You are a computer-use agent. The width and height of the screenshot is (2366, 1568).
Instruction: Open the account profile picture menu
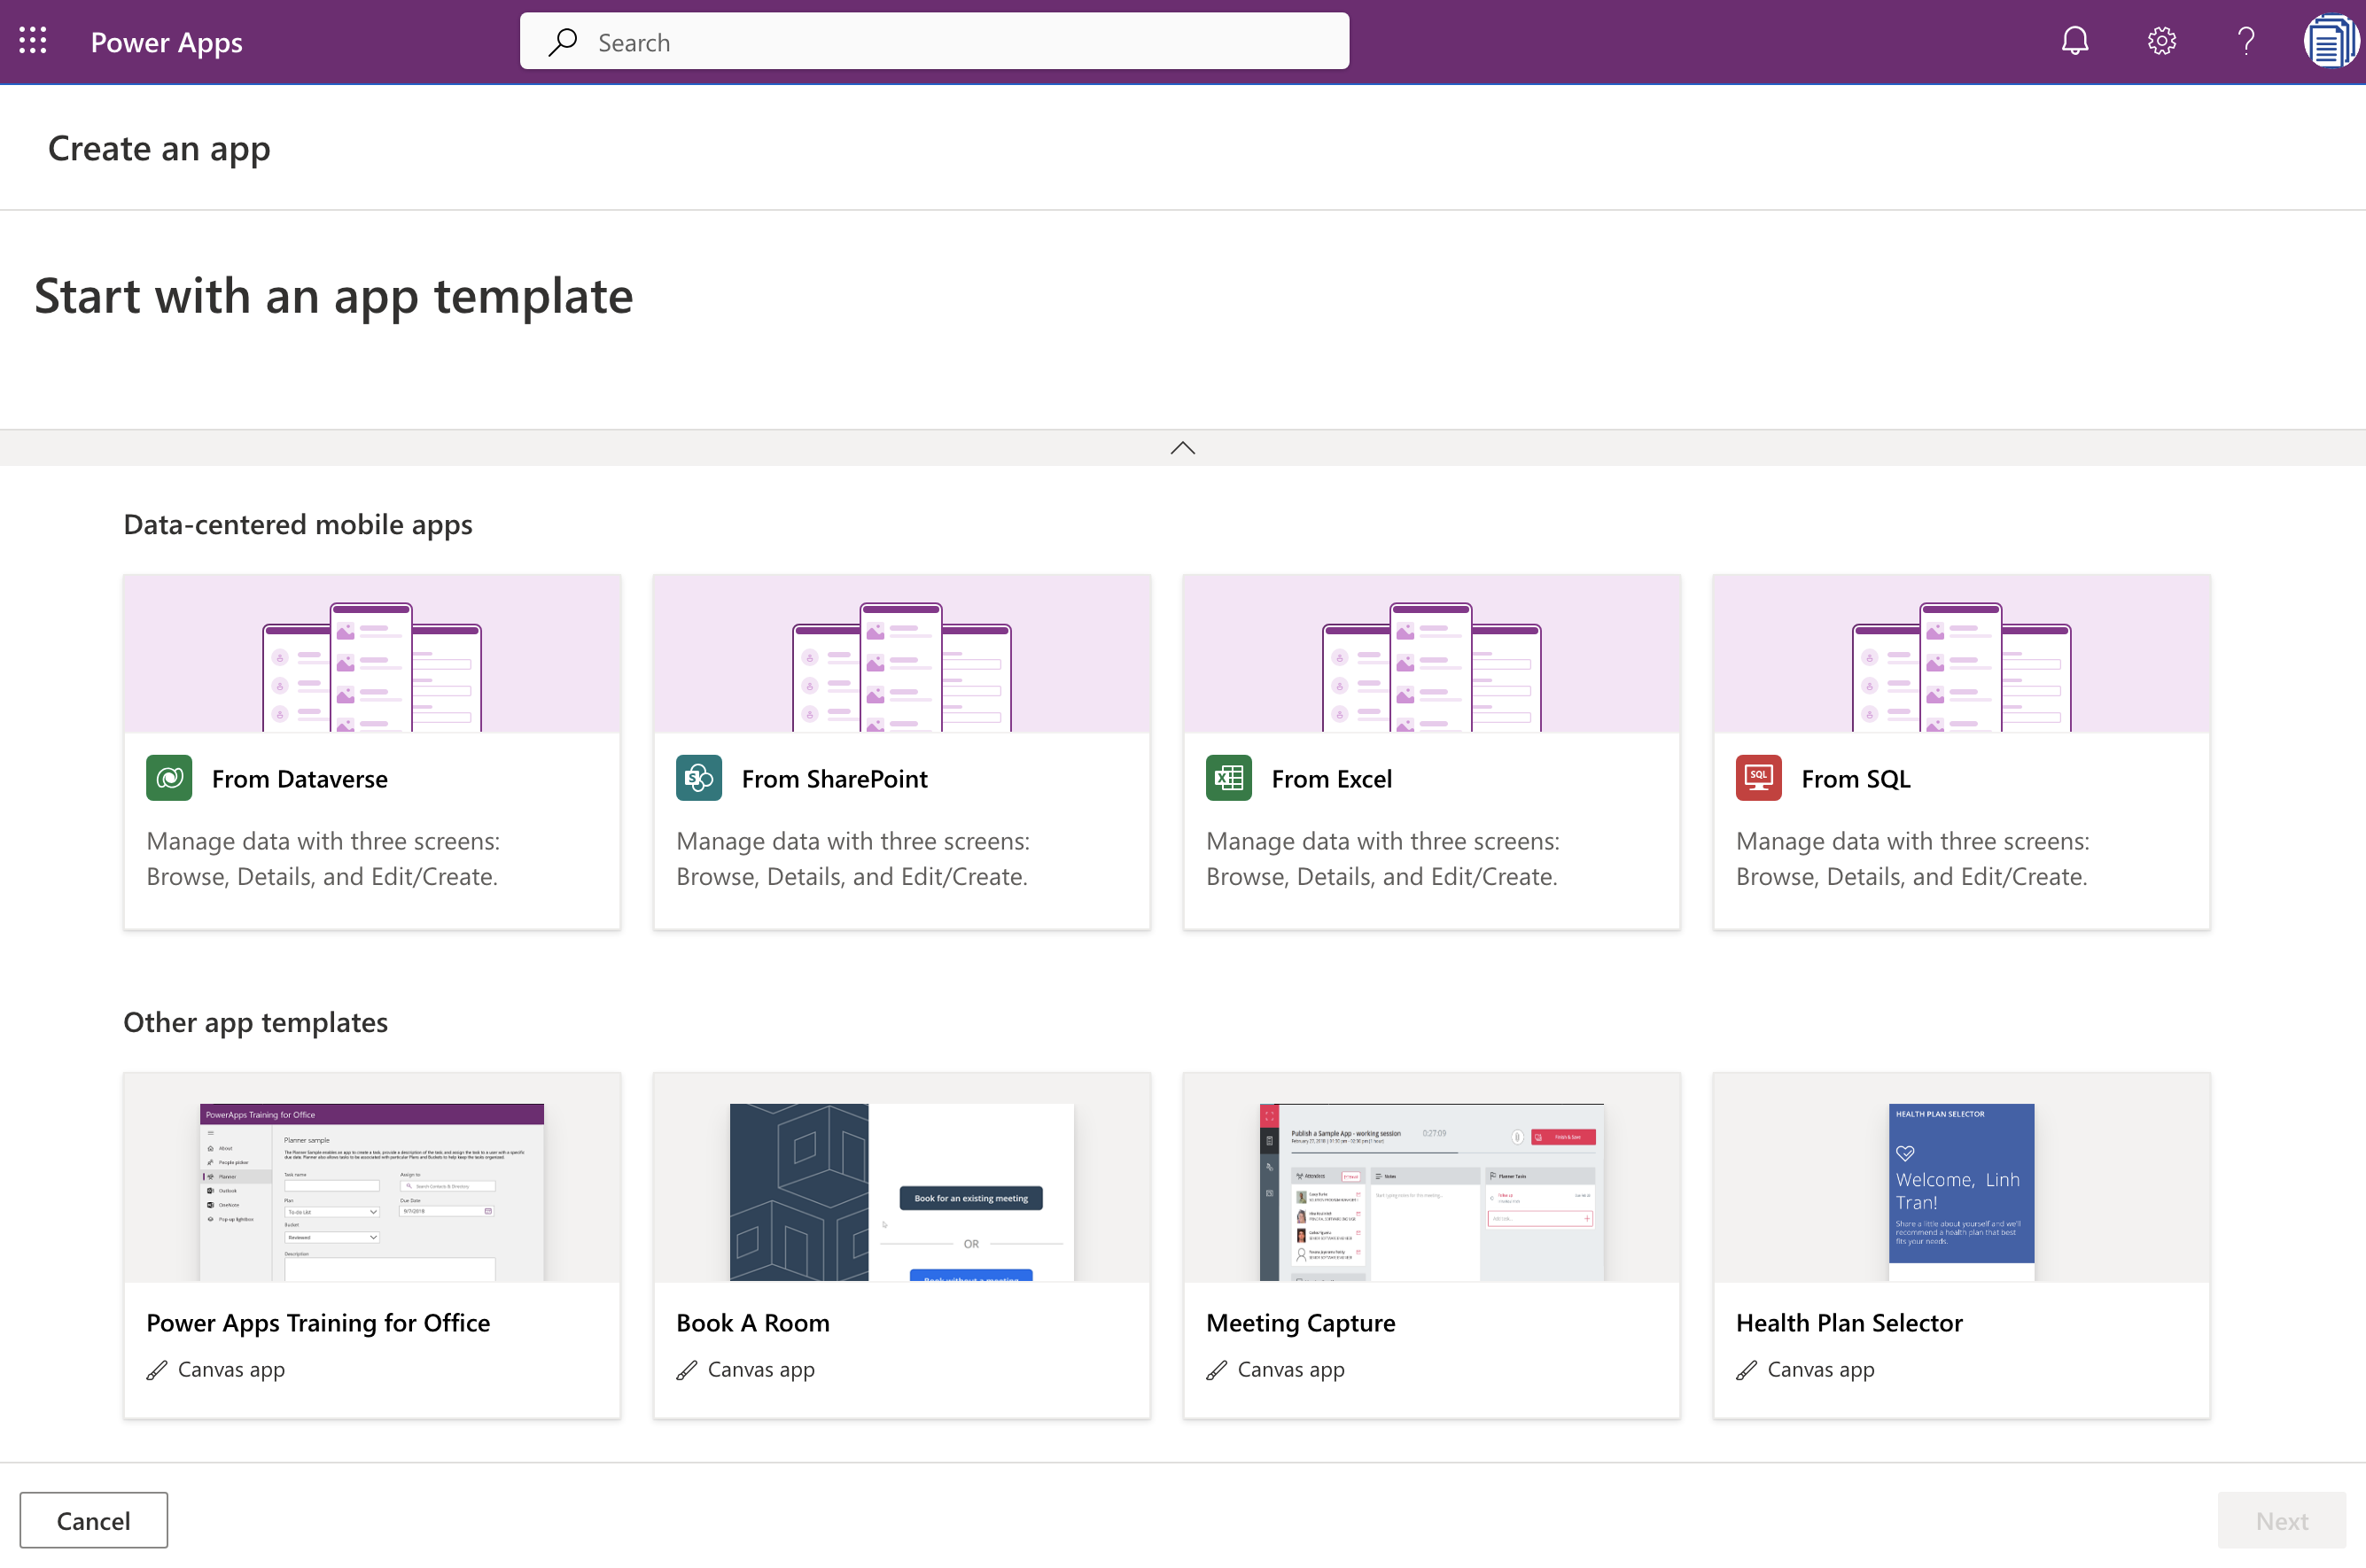2332,41
